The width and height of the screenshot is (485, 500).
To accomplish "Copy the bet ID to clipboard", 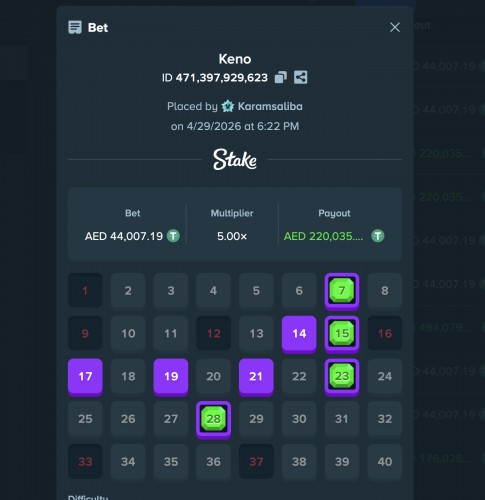I will [280, 77].
